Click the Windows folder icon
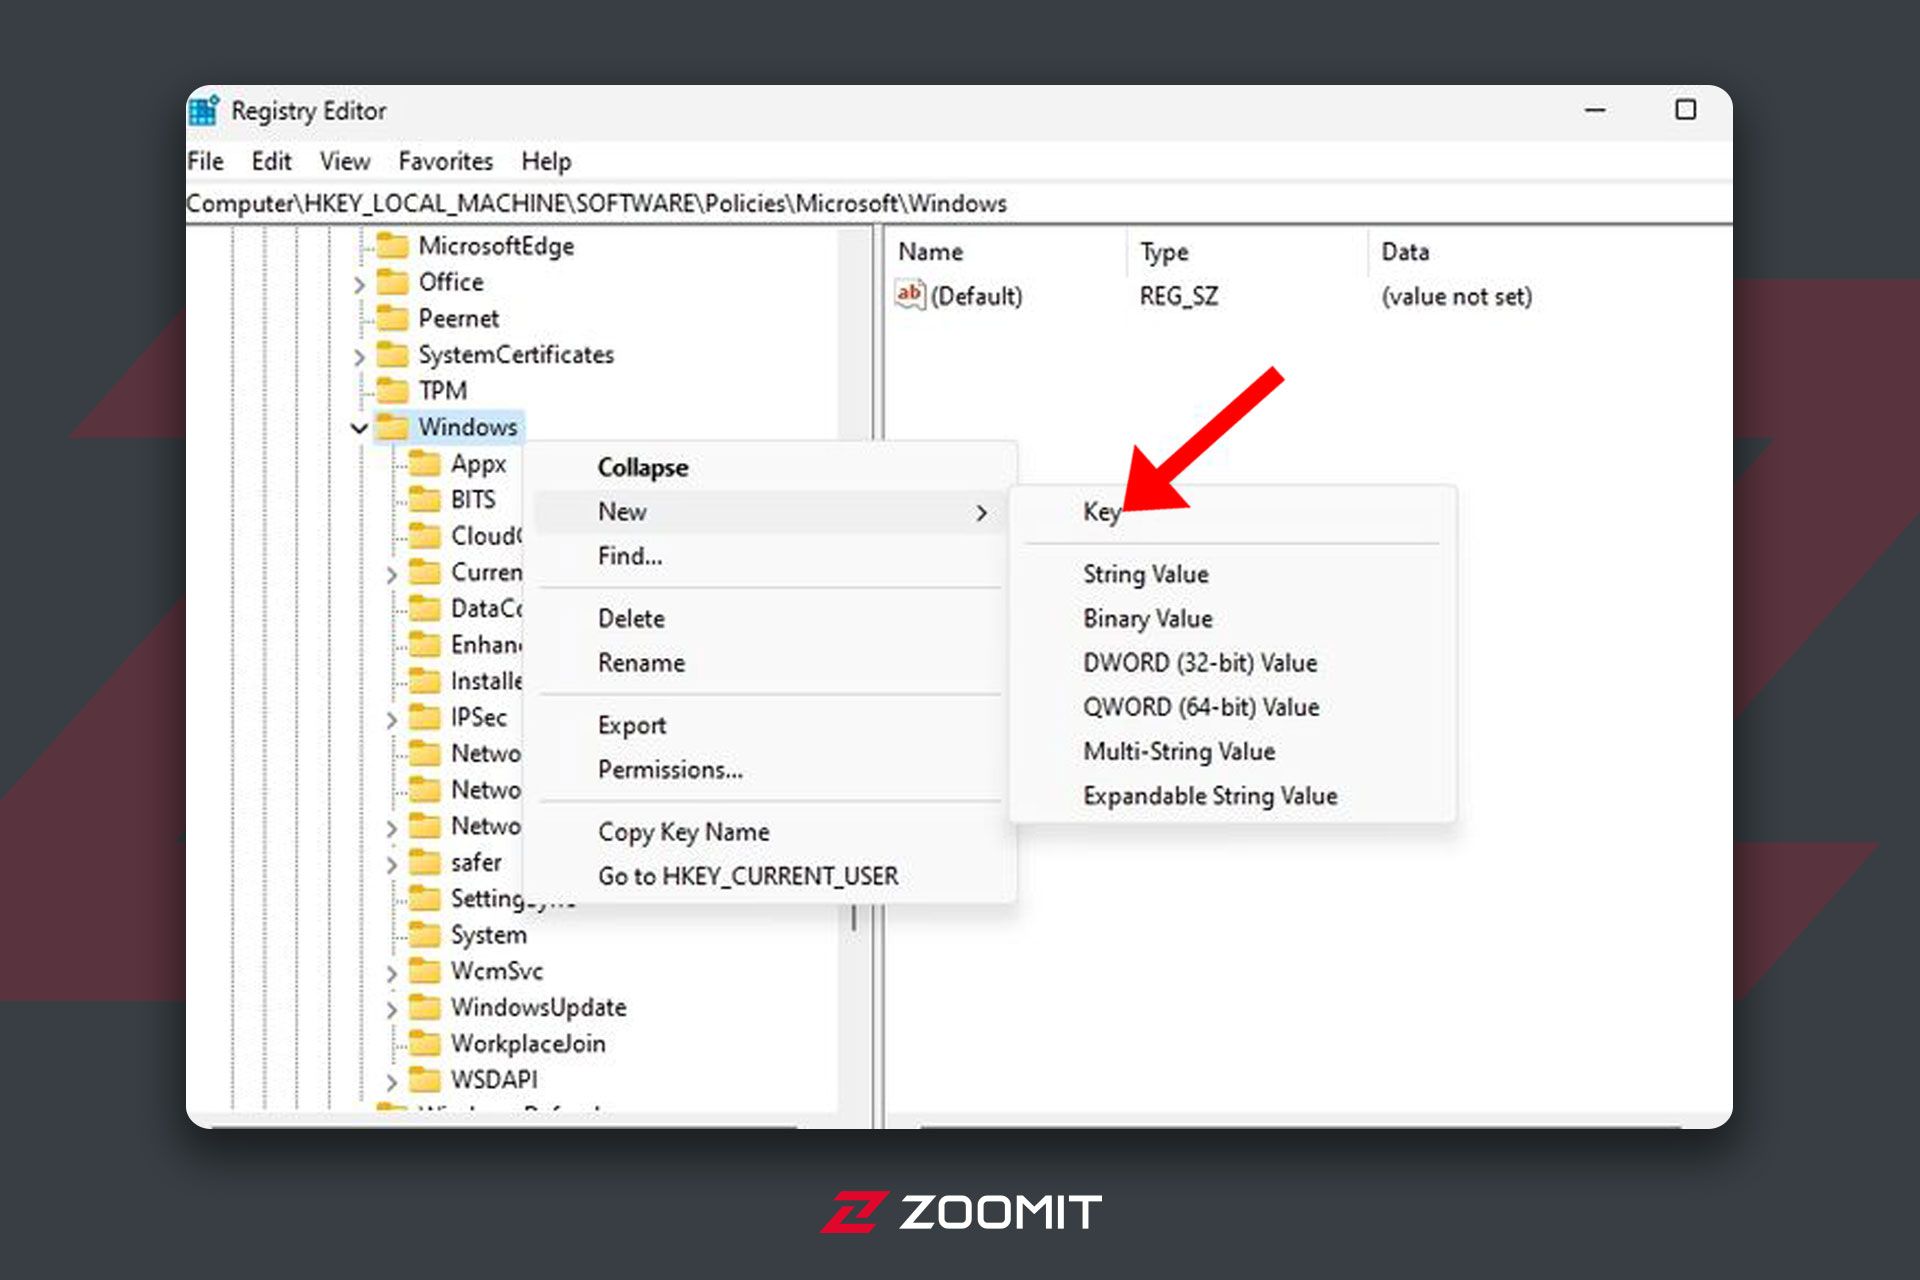The width and height of the screenshot is (1920, 1280). click(x=393, y=427)
